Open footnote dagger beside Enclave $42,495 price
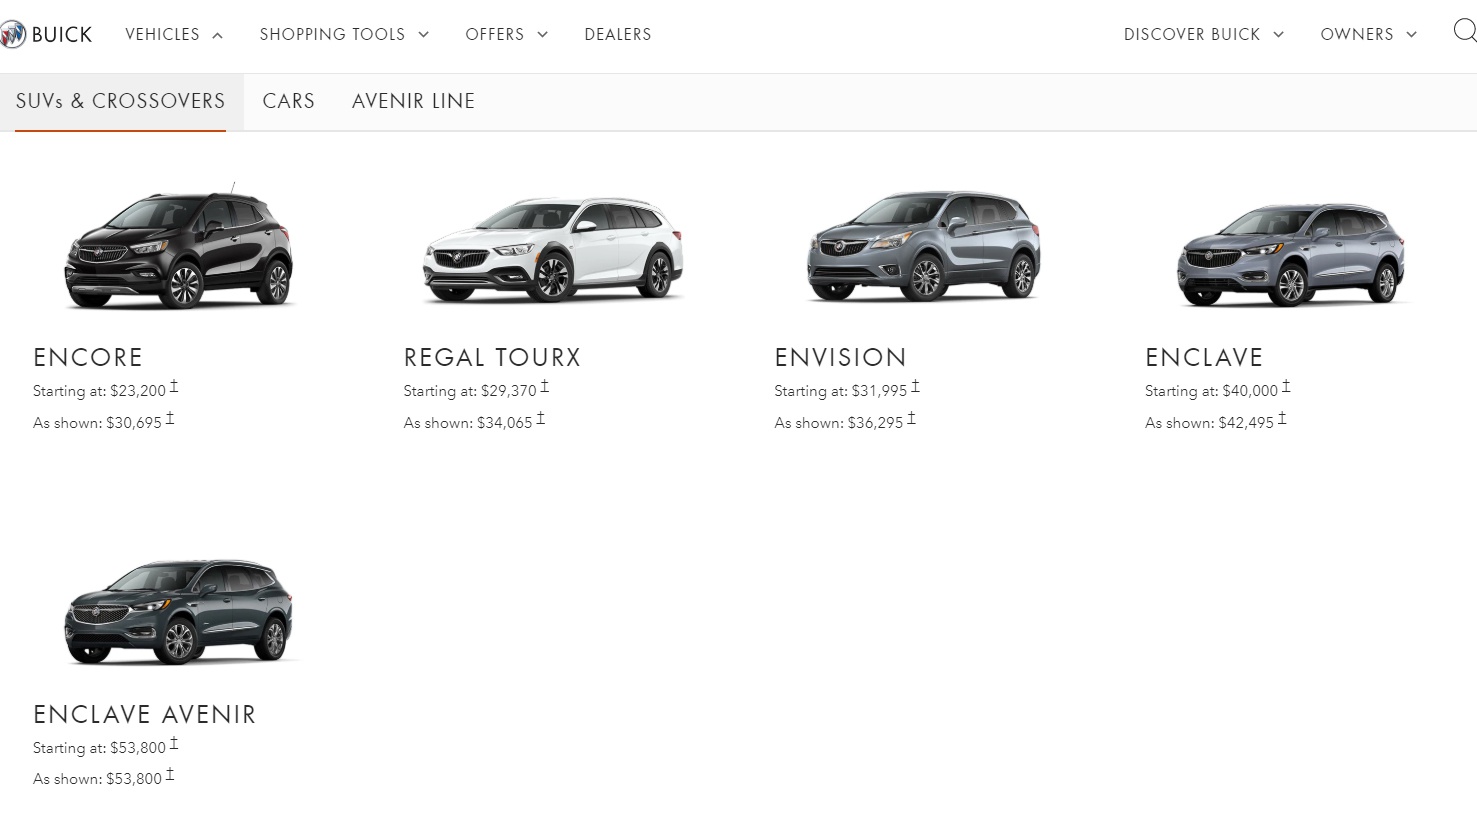The width and height of the screenshot is (1477, 830). (1282, 418)
